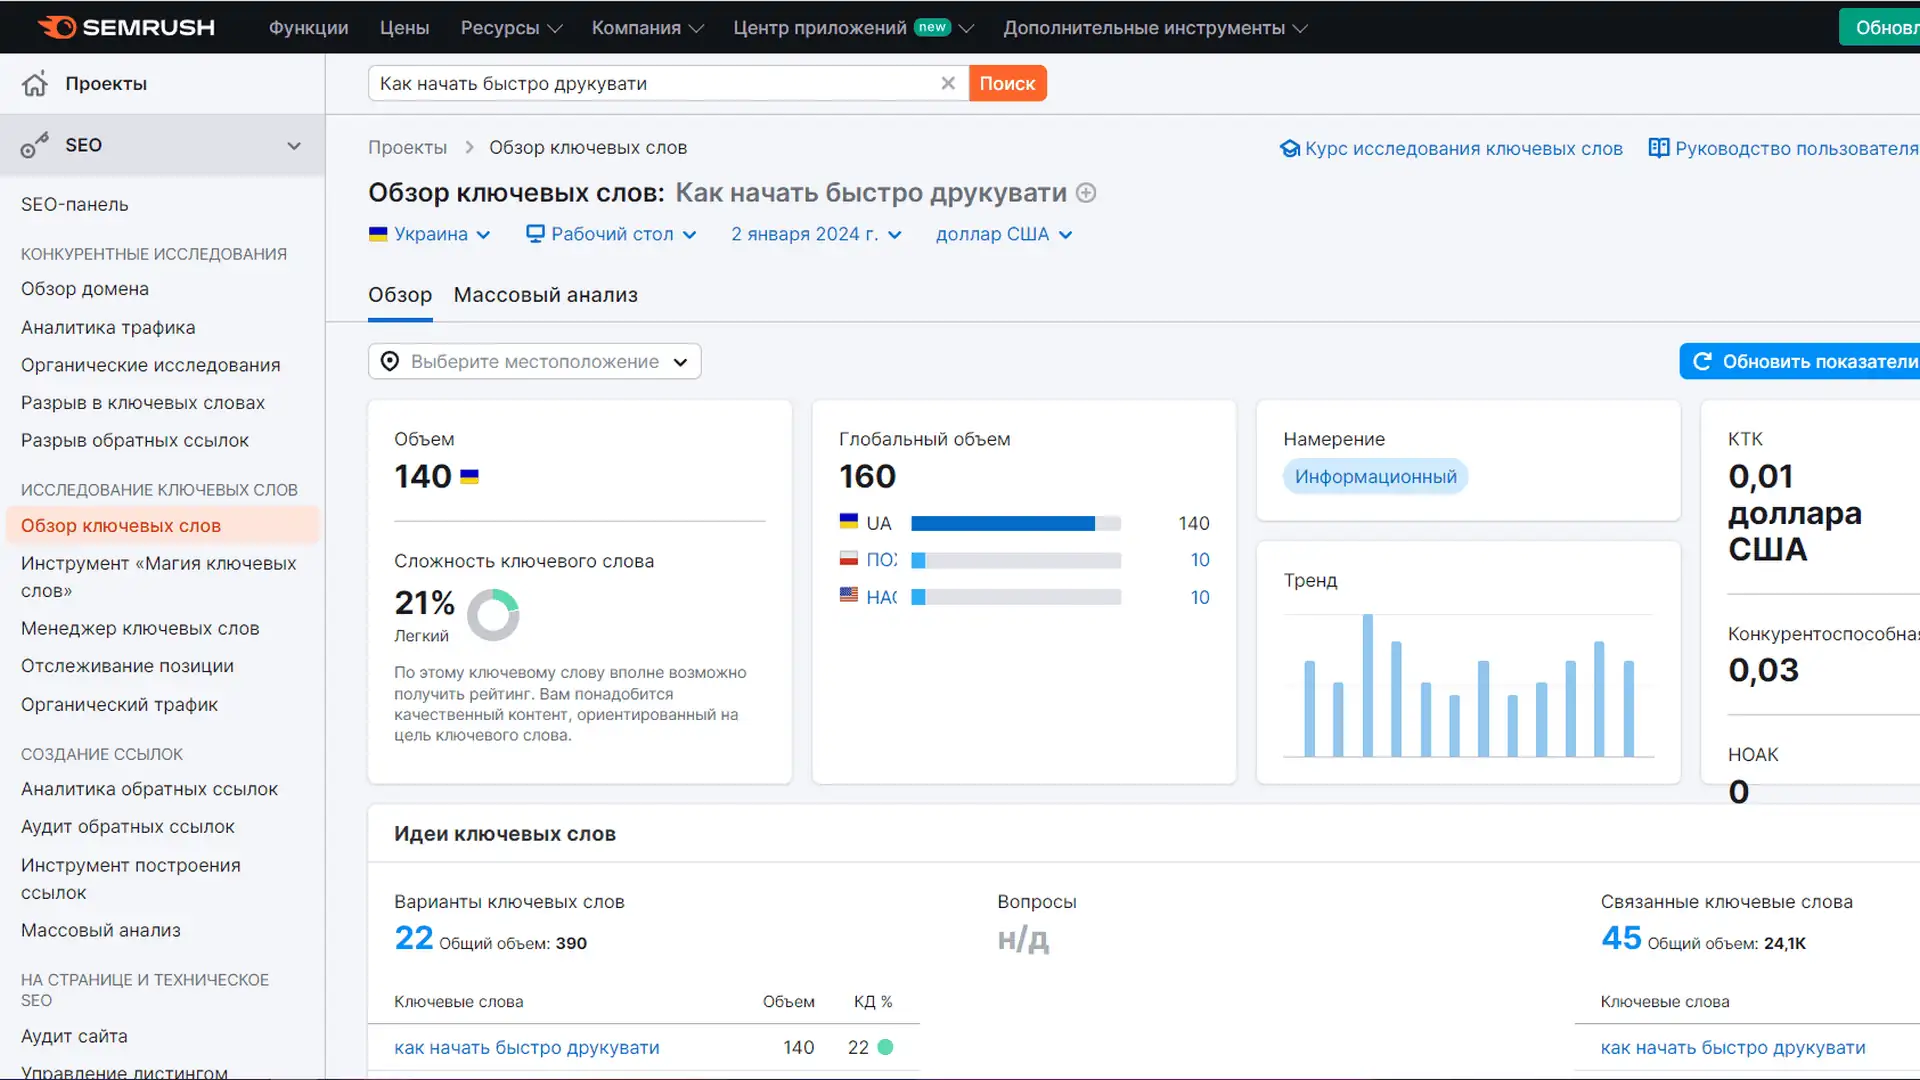Viewport: 1920px width, 1080px height.
Task: Open the date dropdown 2 января 2024
Action: coord(816,234)
